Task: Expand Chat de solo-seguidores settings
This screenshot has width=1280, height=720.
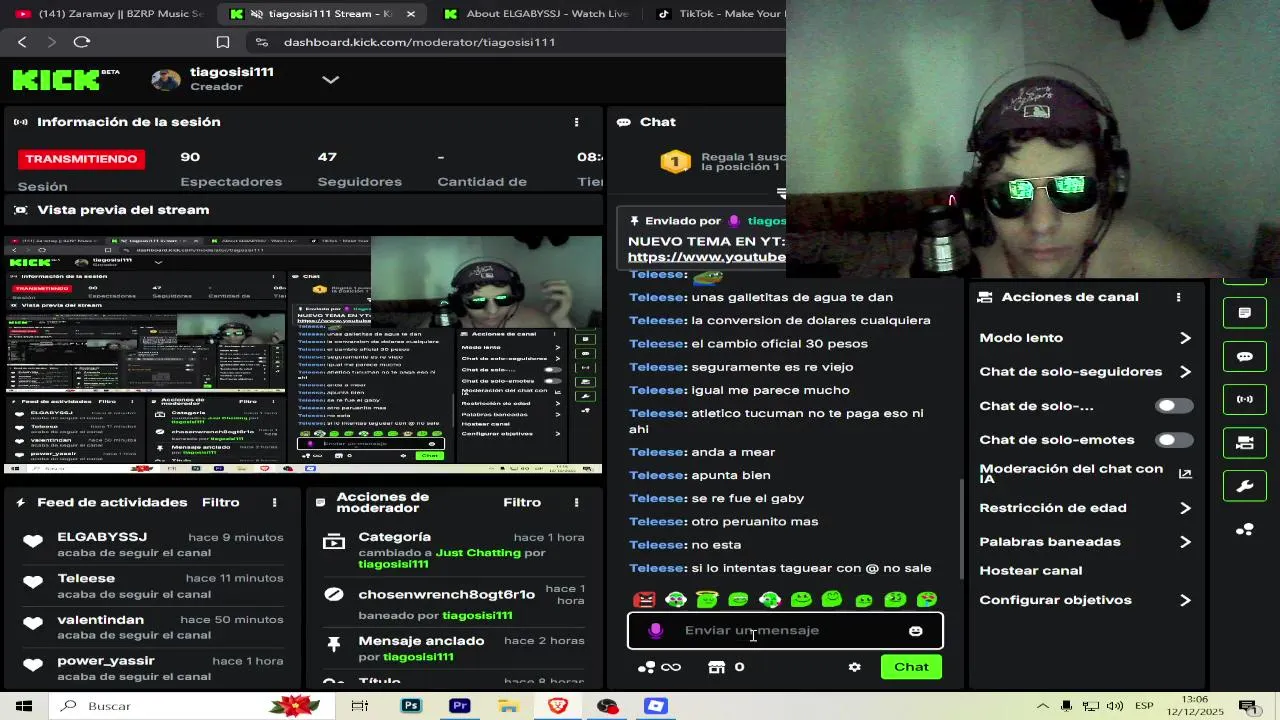Action: (x=1185, y=372)
